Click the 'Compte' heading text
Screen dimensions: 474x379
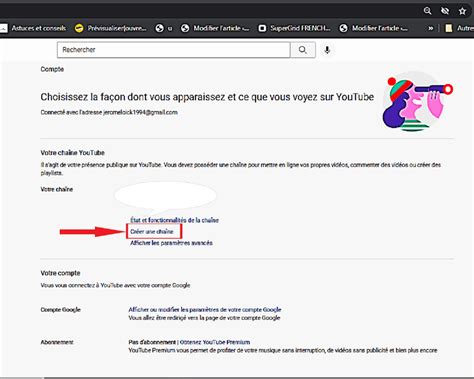pos(52,69)
